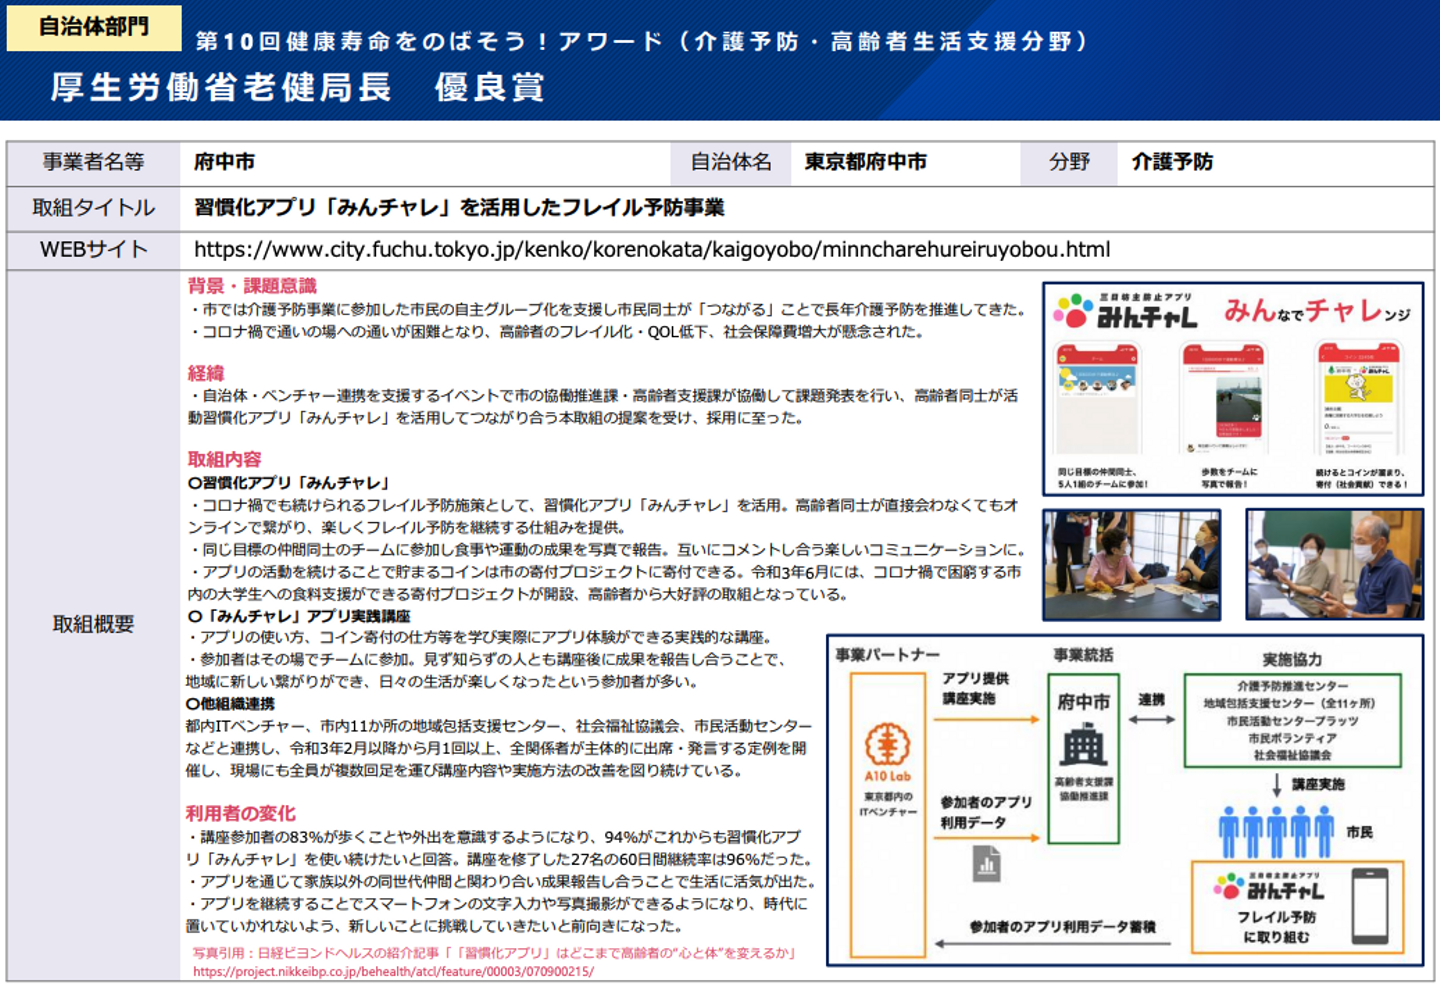Click the みんなでチャレンジ slogan text
Viewport: 1440px width, 997px height.
click(x=1318, y=311)
